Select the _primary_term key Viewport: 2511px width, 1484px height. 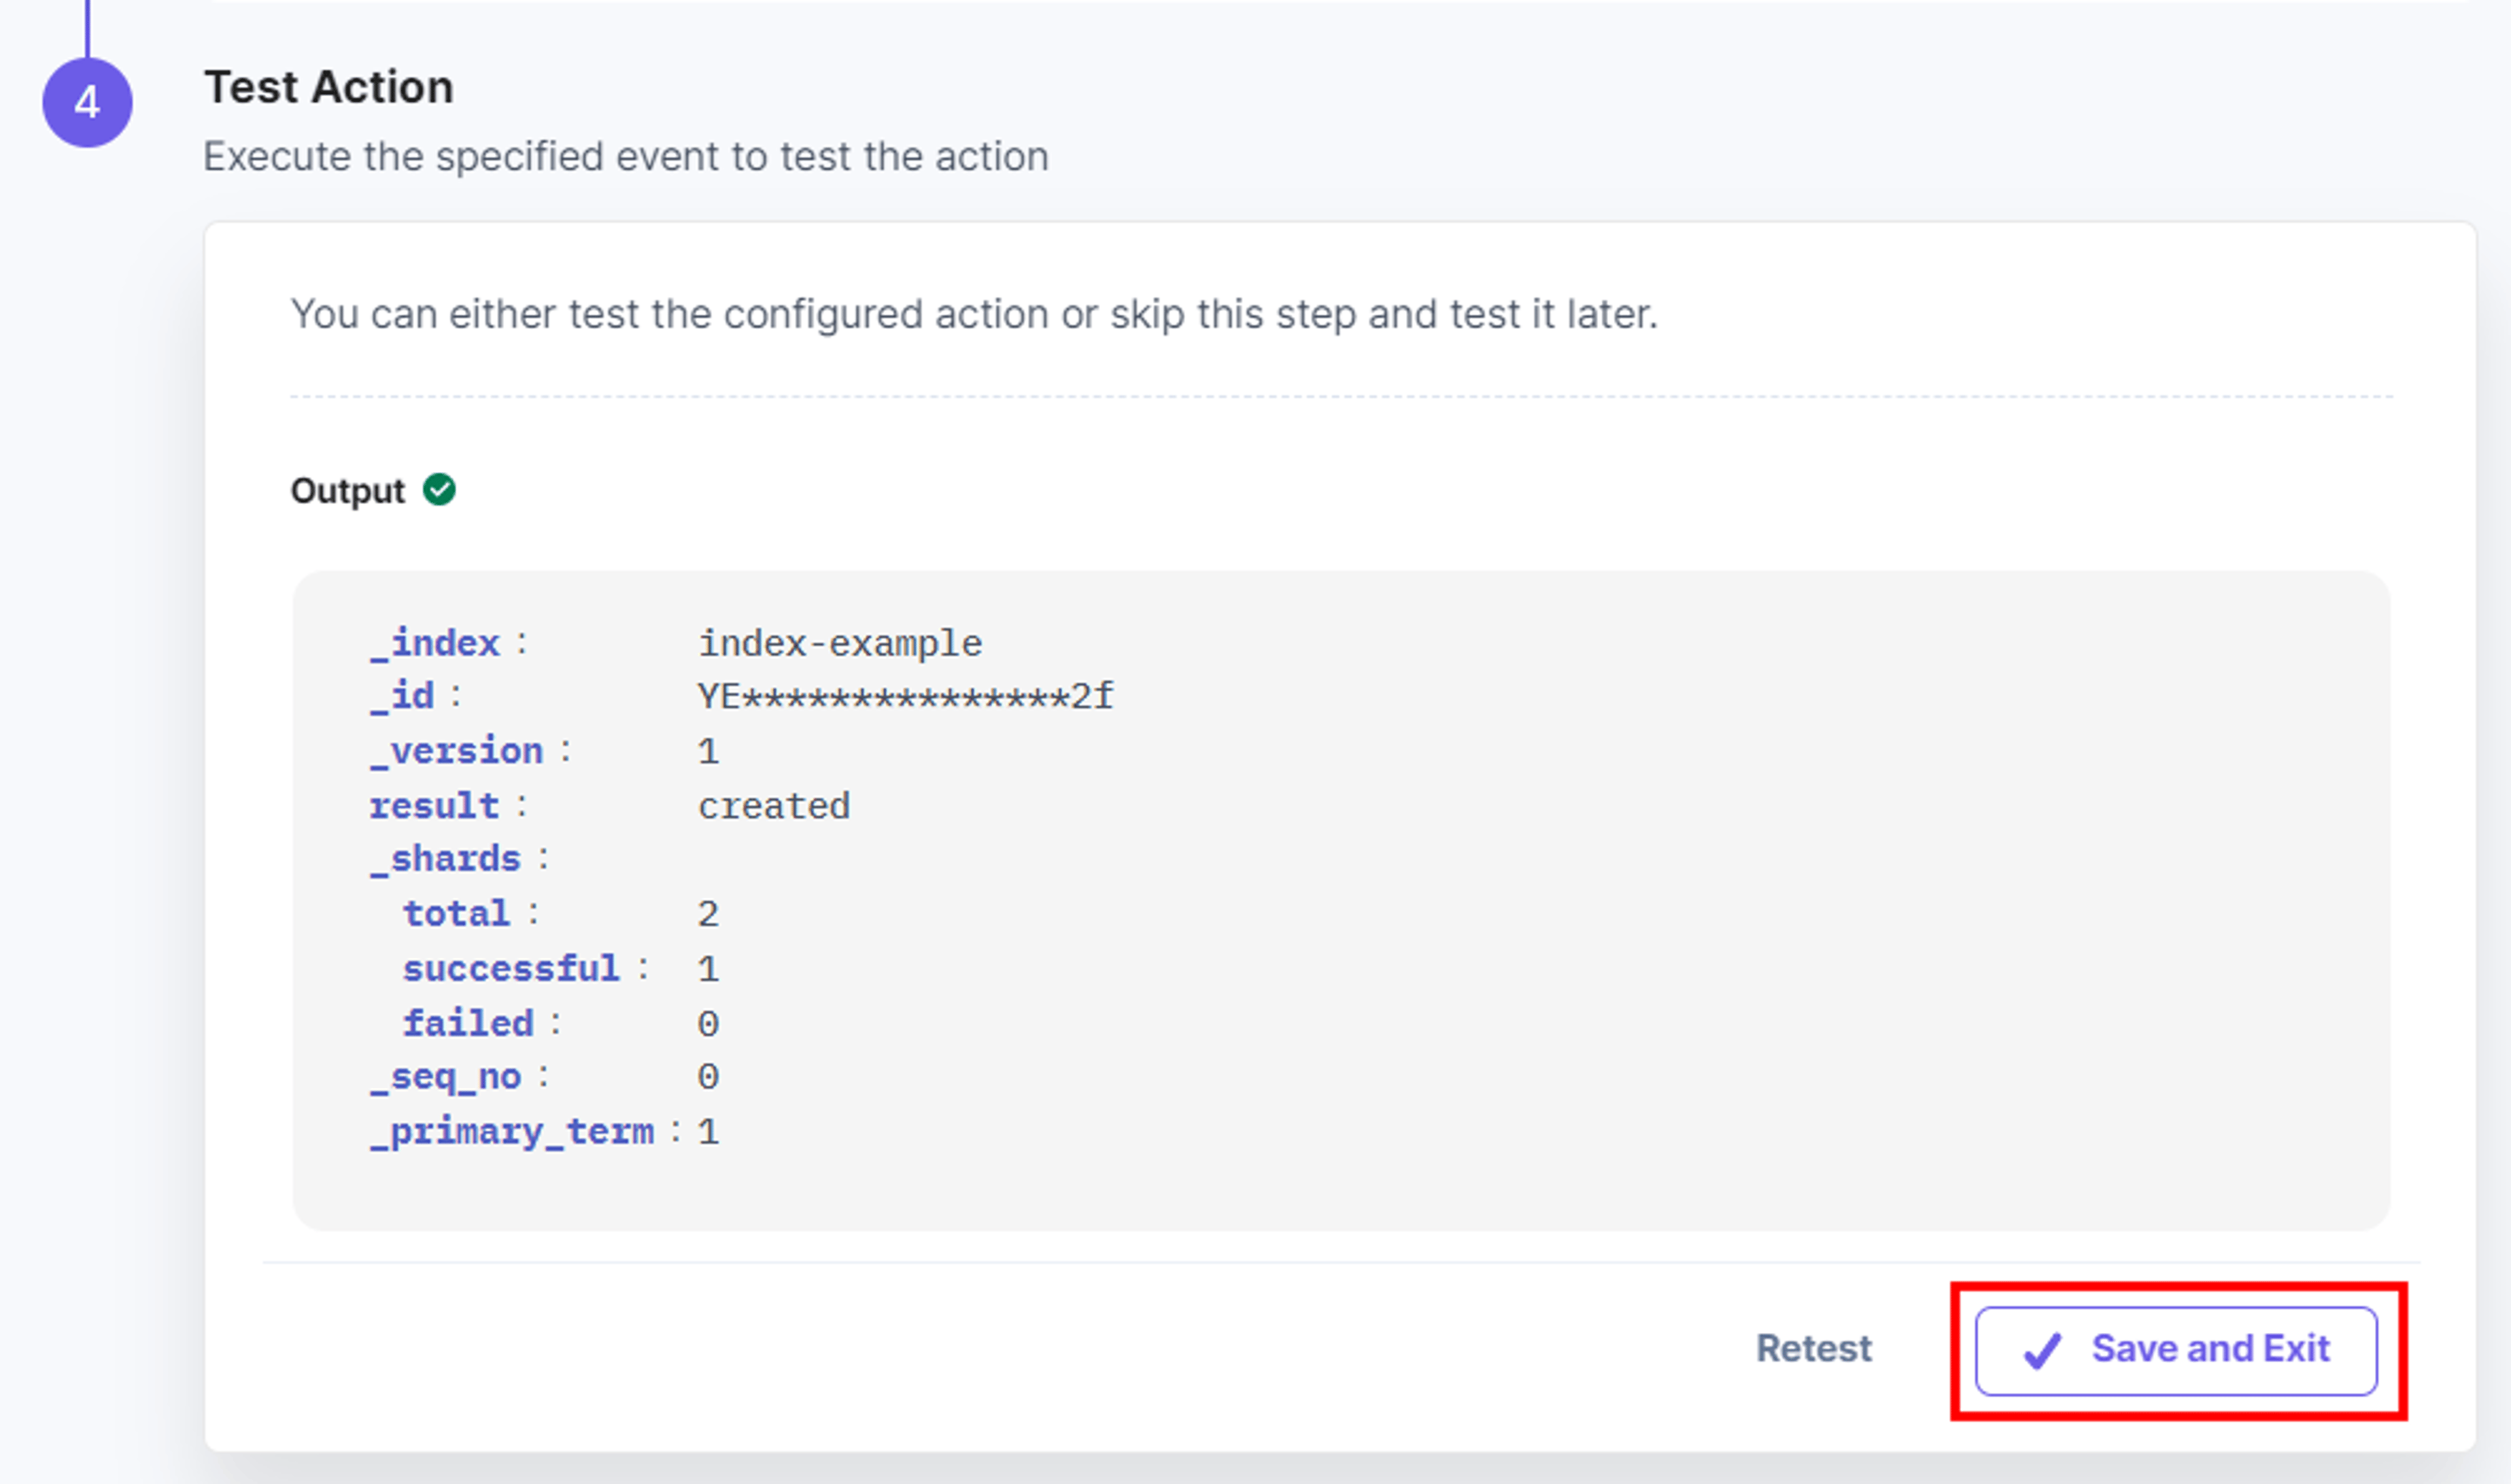click(x=511, y=1132)
